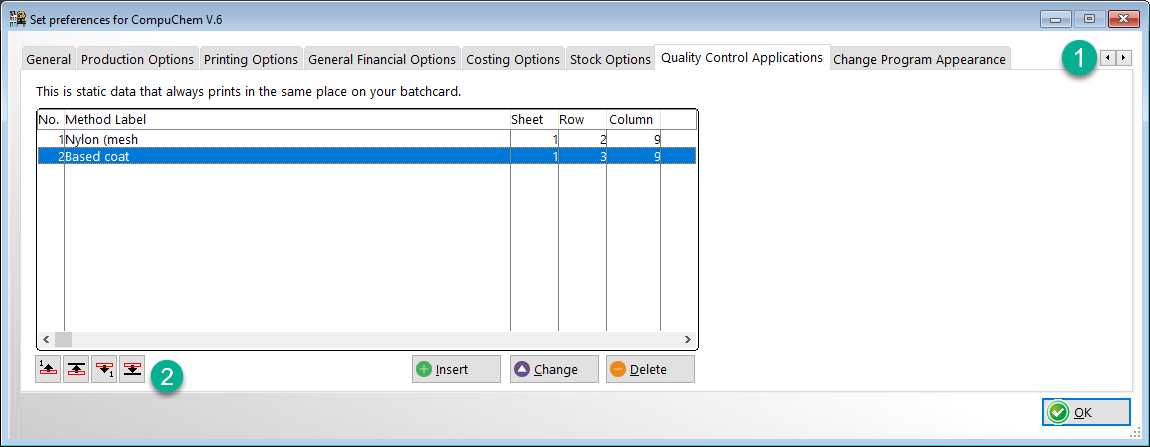Open the Printing Options tab
The height and width of the screenshot is (447, 1150).
click(251, 59)
